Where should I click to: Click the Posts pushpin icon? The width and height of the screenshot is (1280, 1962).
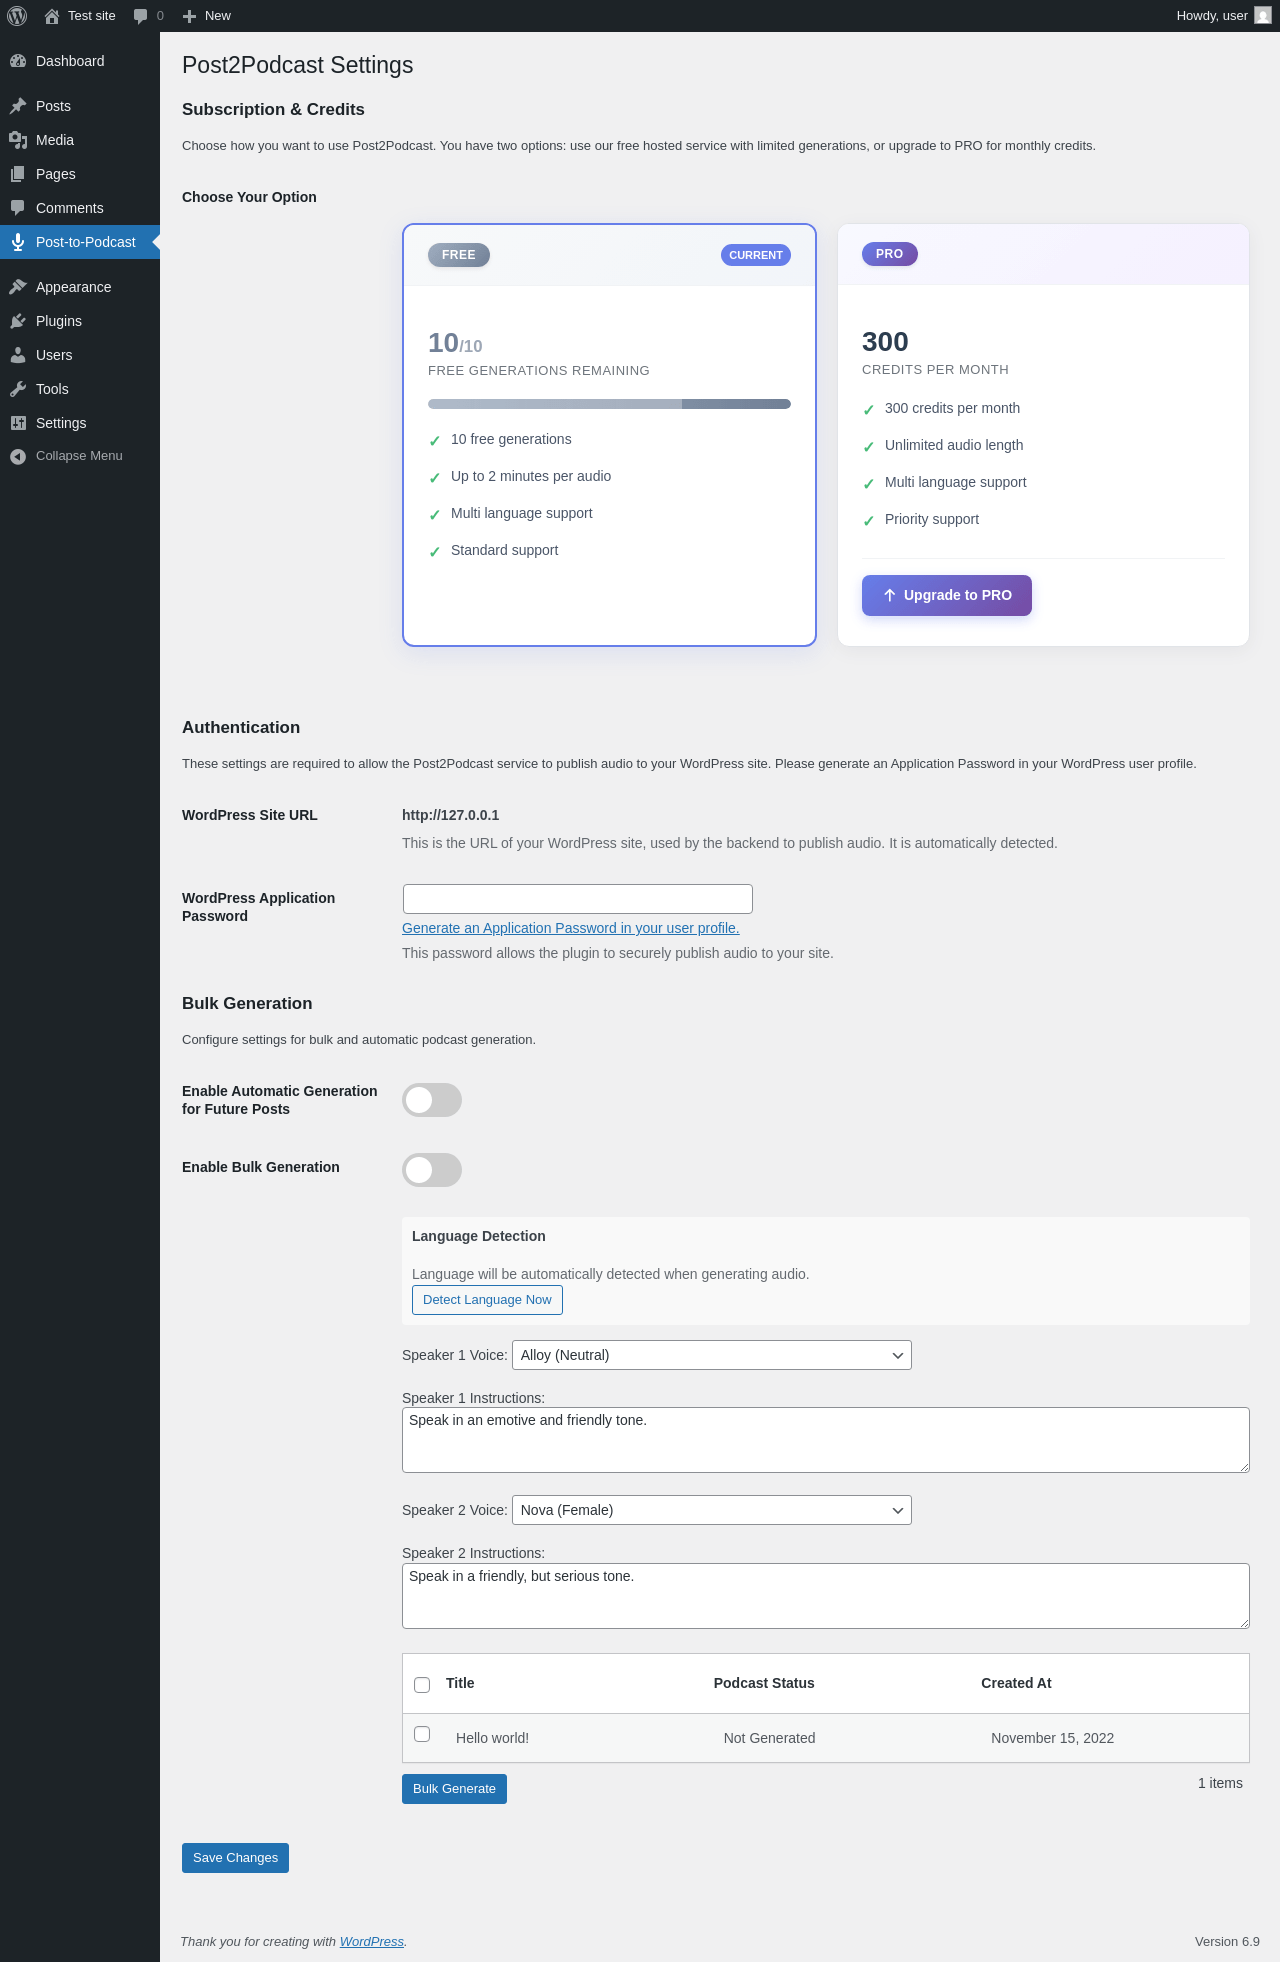tap(18, 106)
